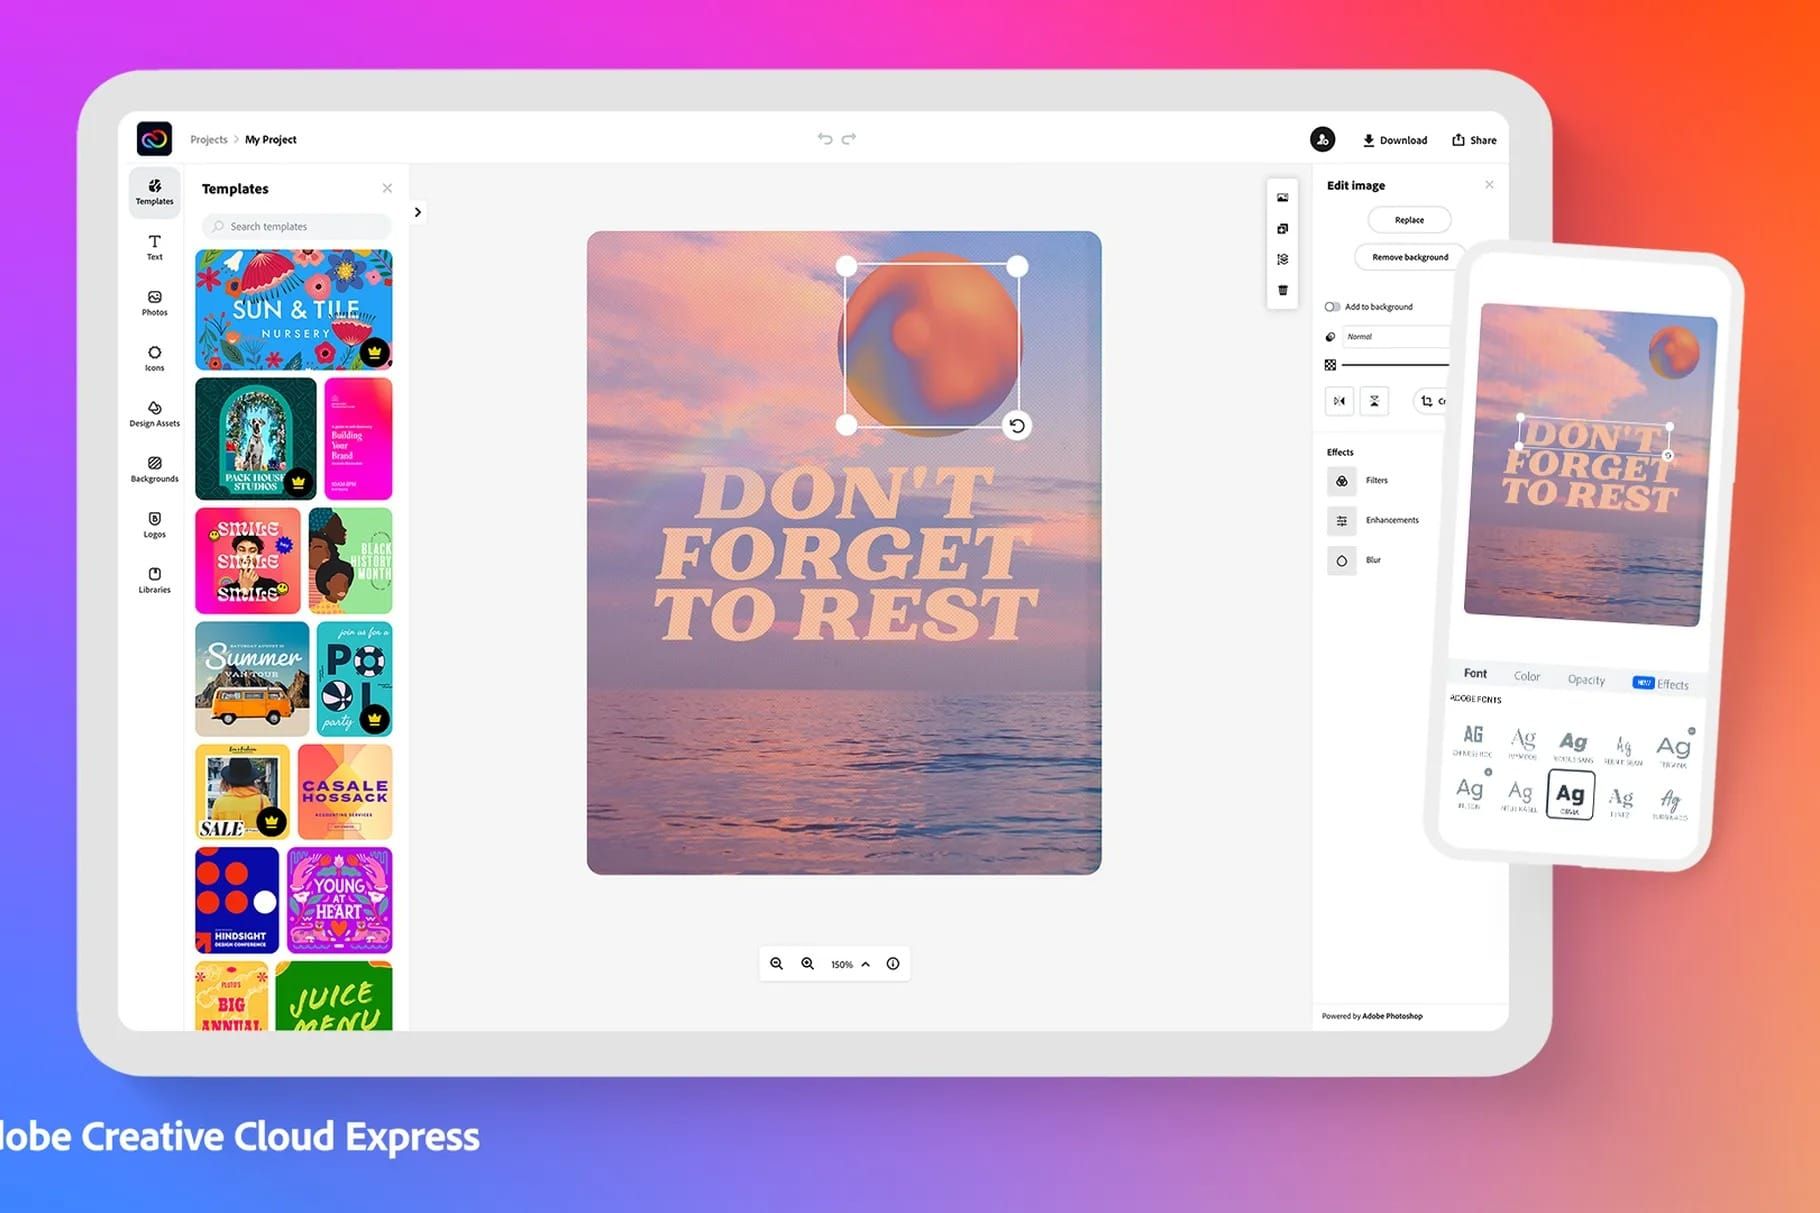Switch to the Color tab on the phone

[1527, 676]
